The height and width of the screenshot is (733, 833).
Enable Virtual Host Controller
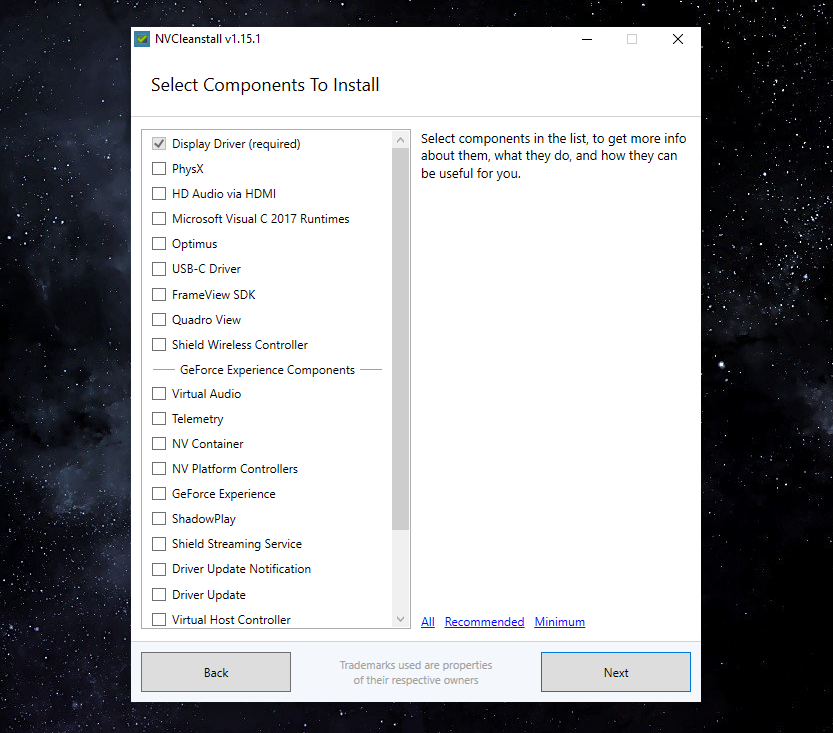click(159, 619)
